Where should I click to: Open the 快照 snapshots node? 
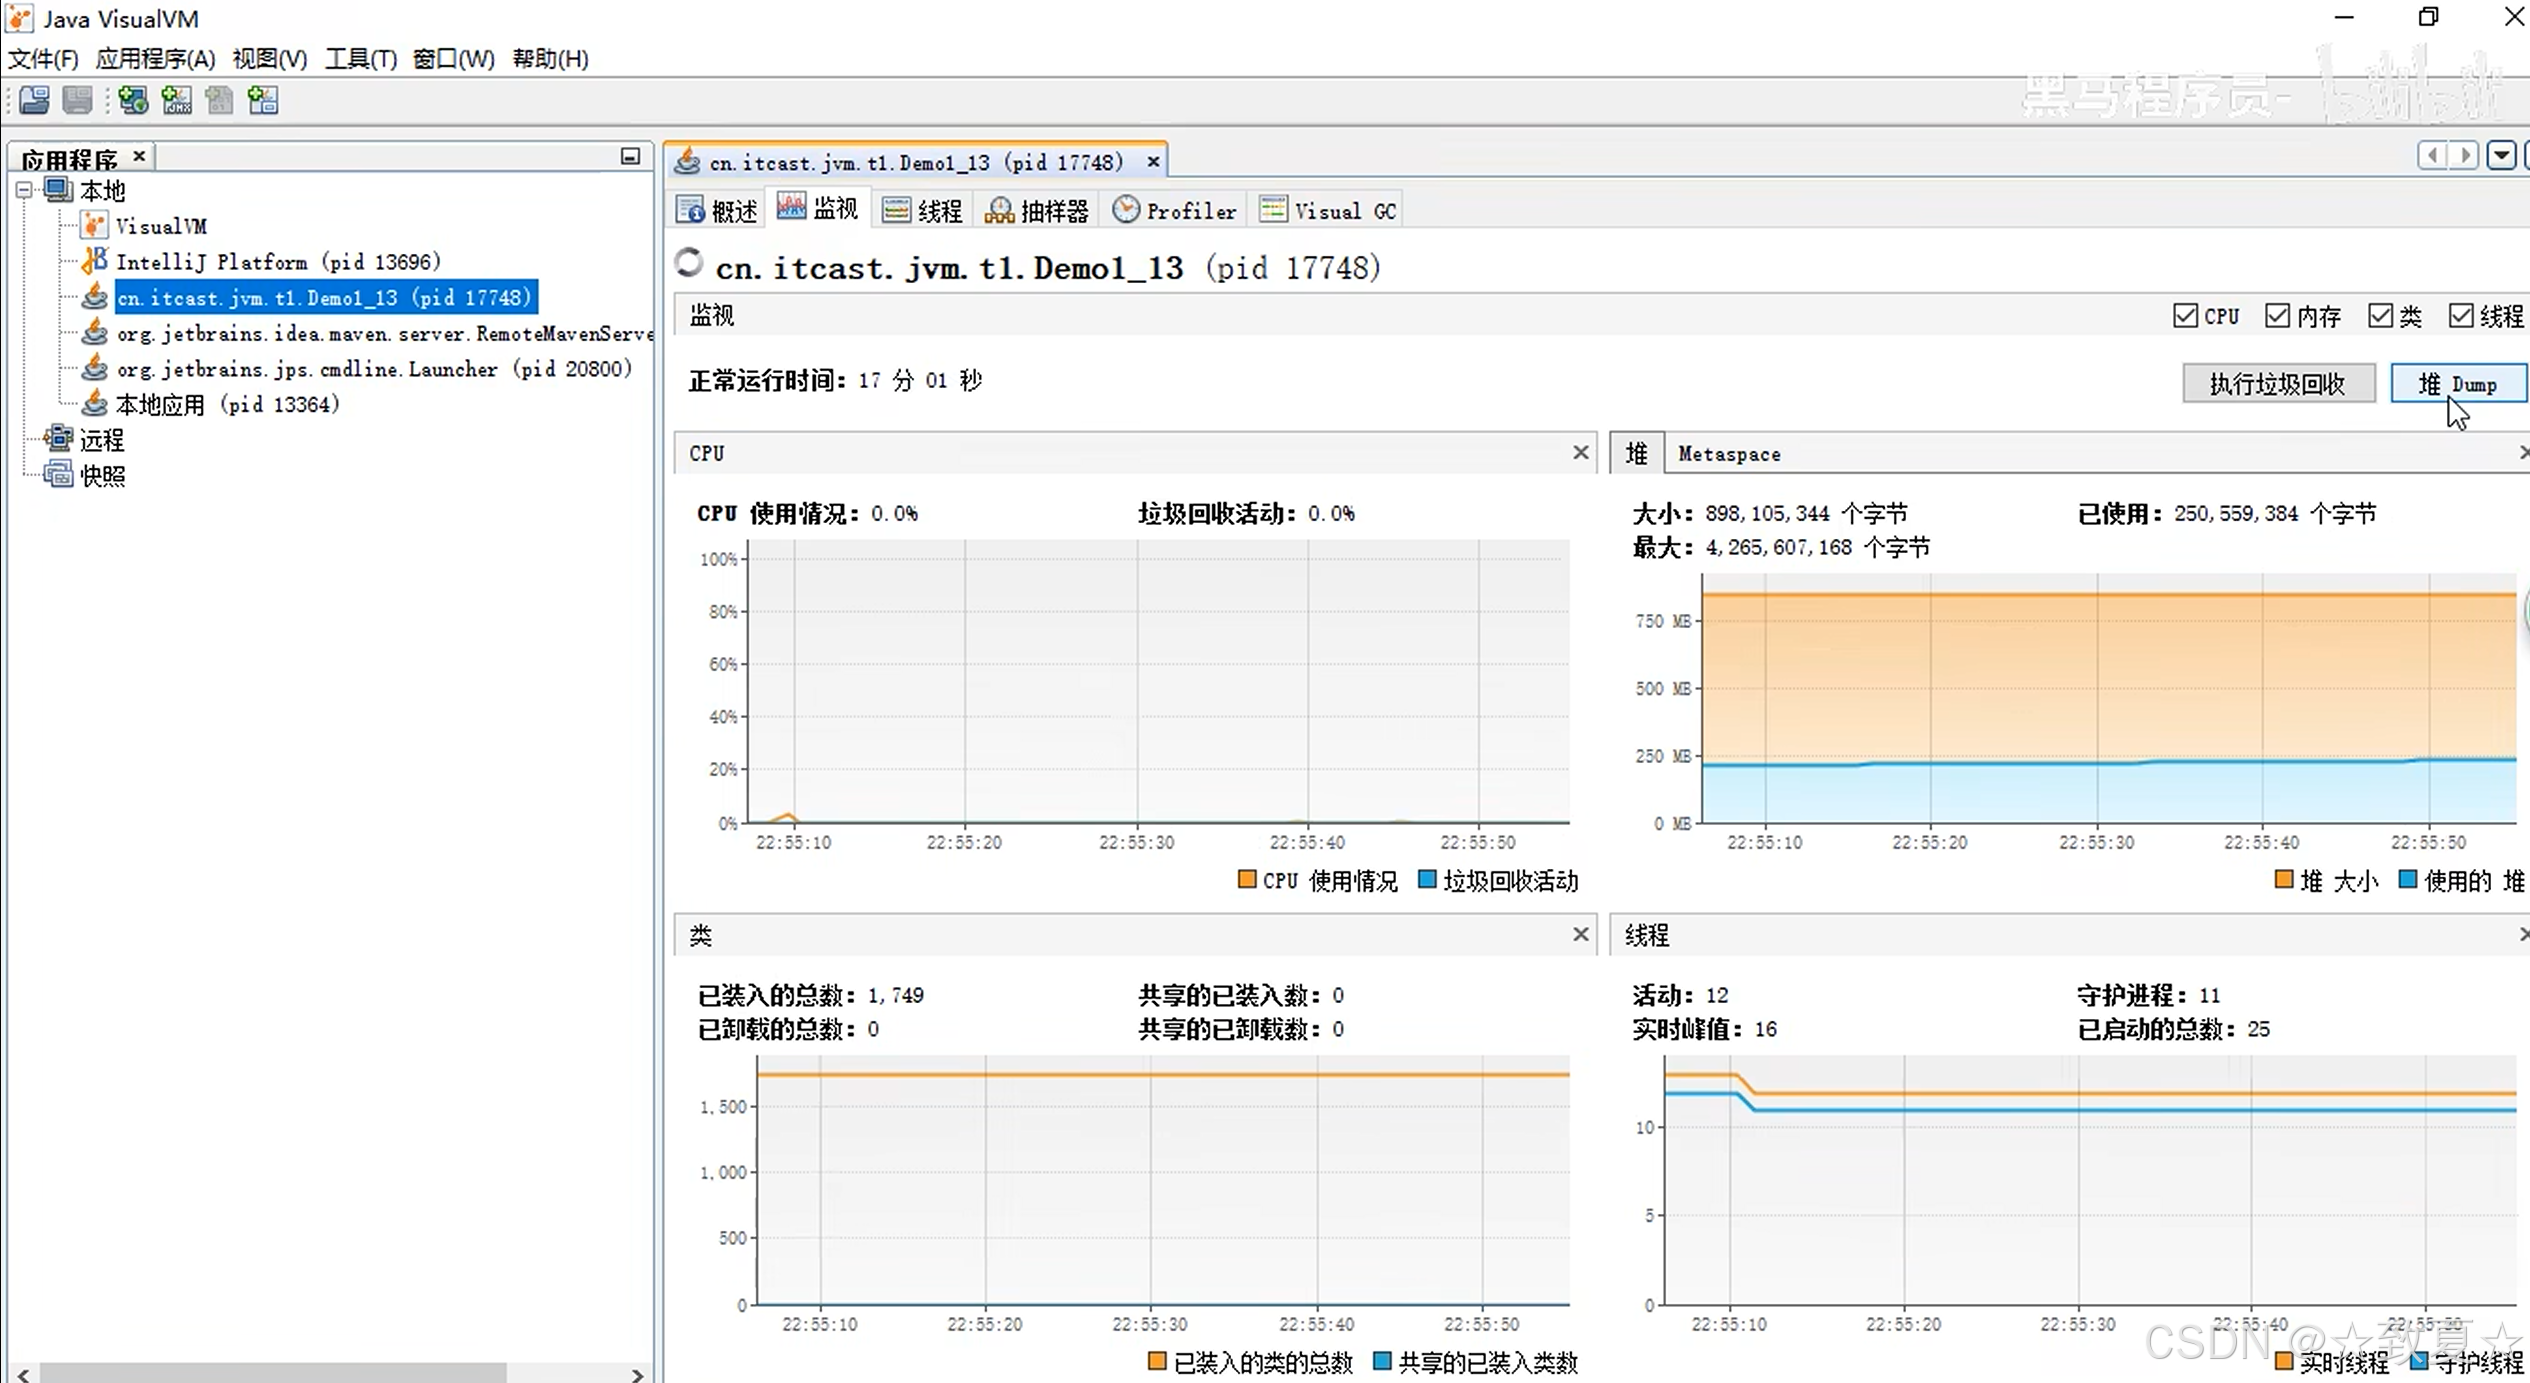(102, 476)
